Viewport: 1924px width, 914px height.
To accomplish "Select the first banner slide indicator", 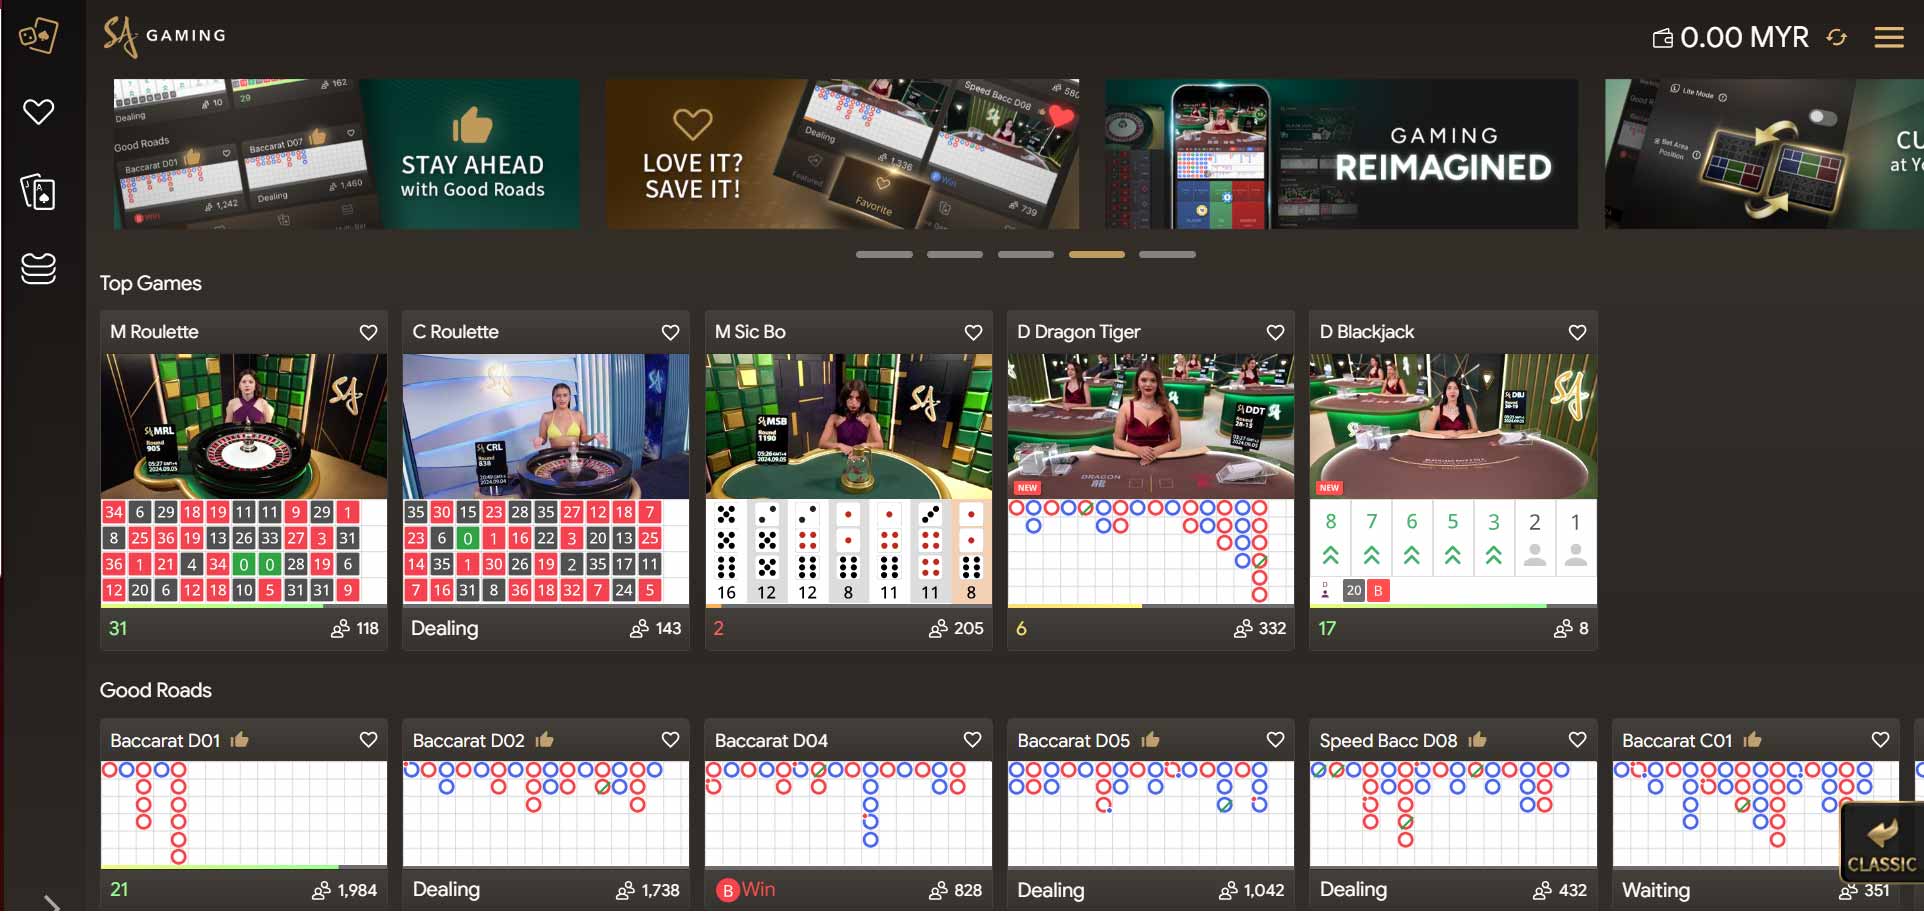I will pos(884,255).
